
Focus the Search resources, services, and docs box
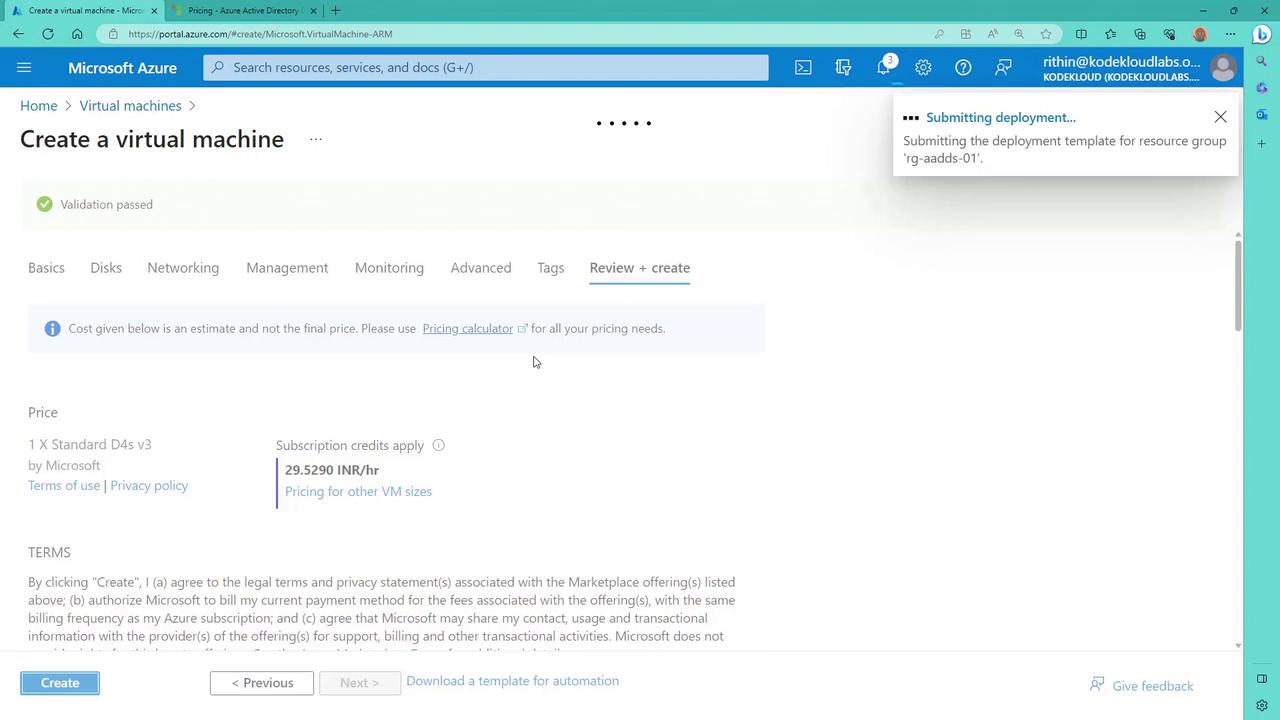(x=486, y=67)
